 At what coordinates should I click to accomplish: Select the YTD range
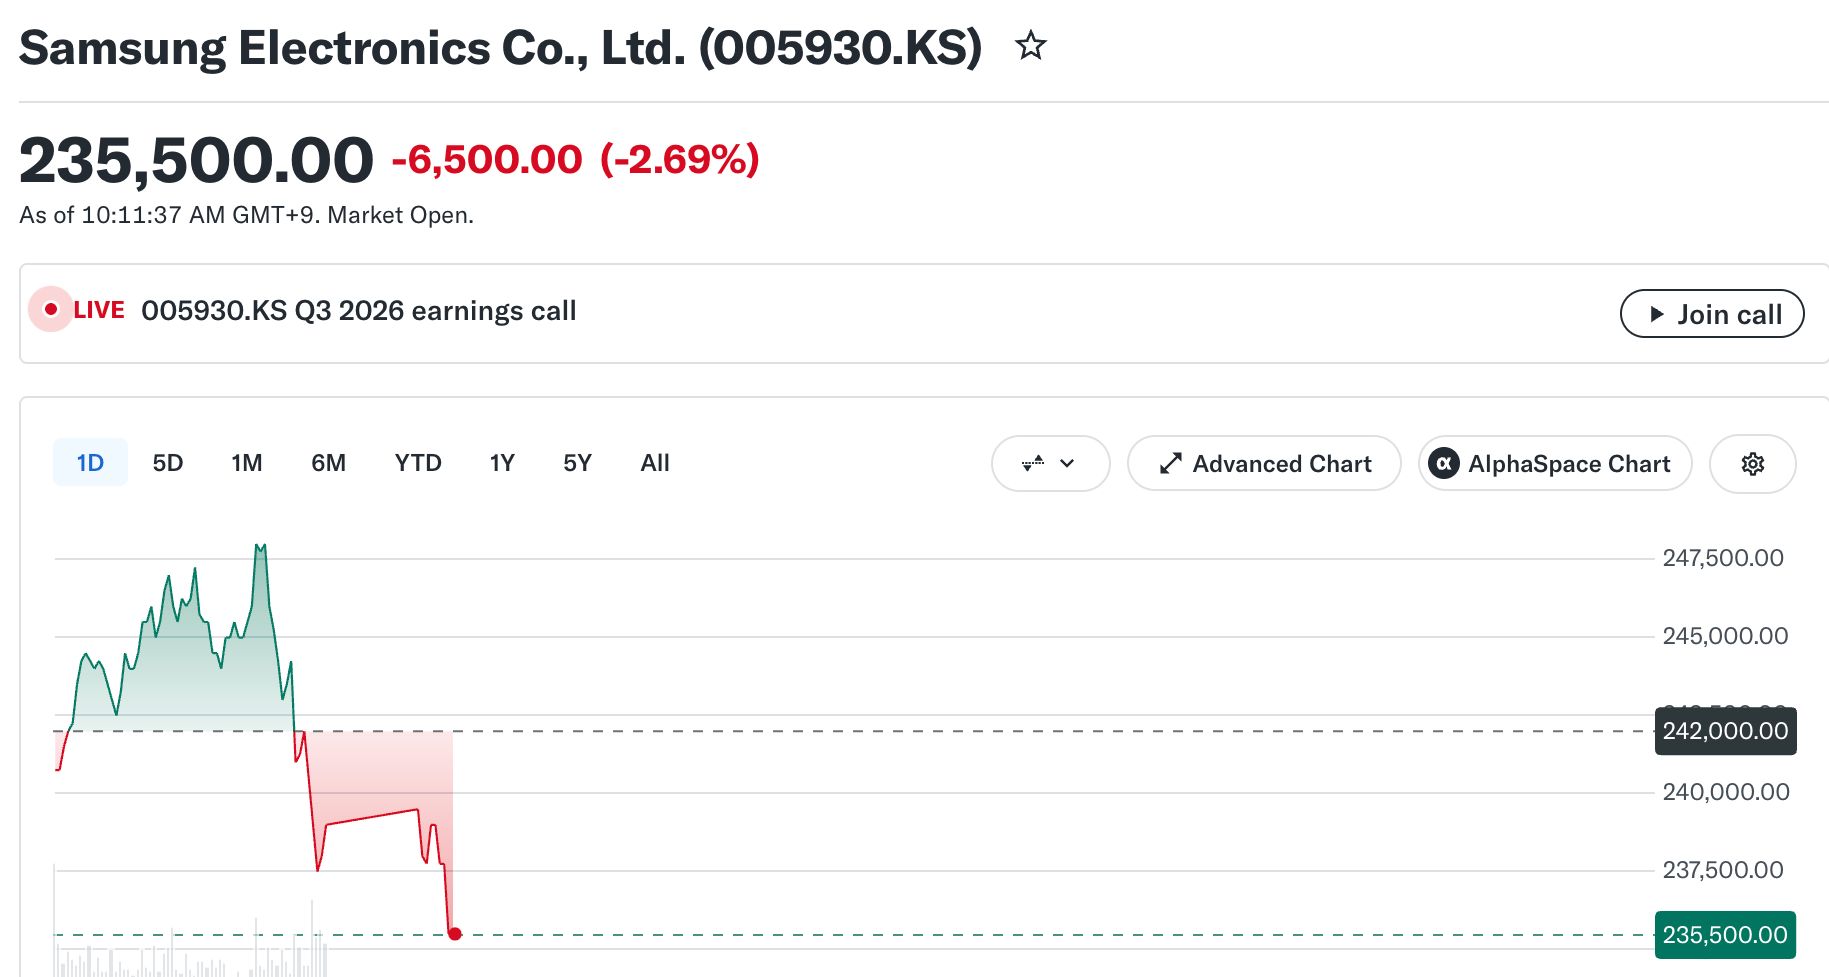coord(418,463)
